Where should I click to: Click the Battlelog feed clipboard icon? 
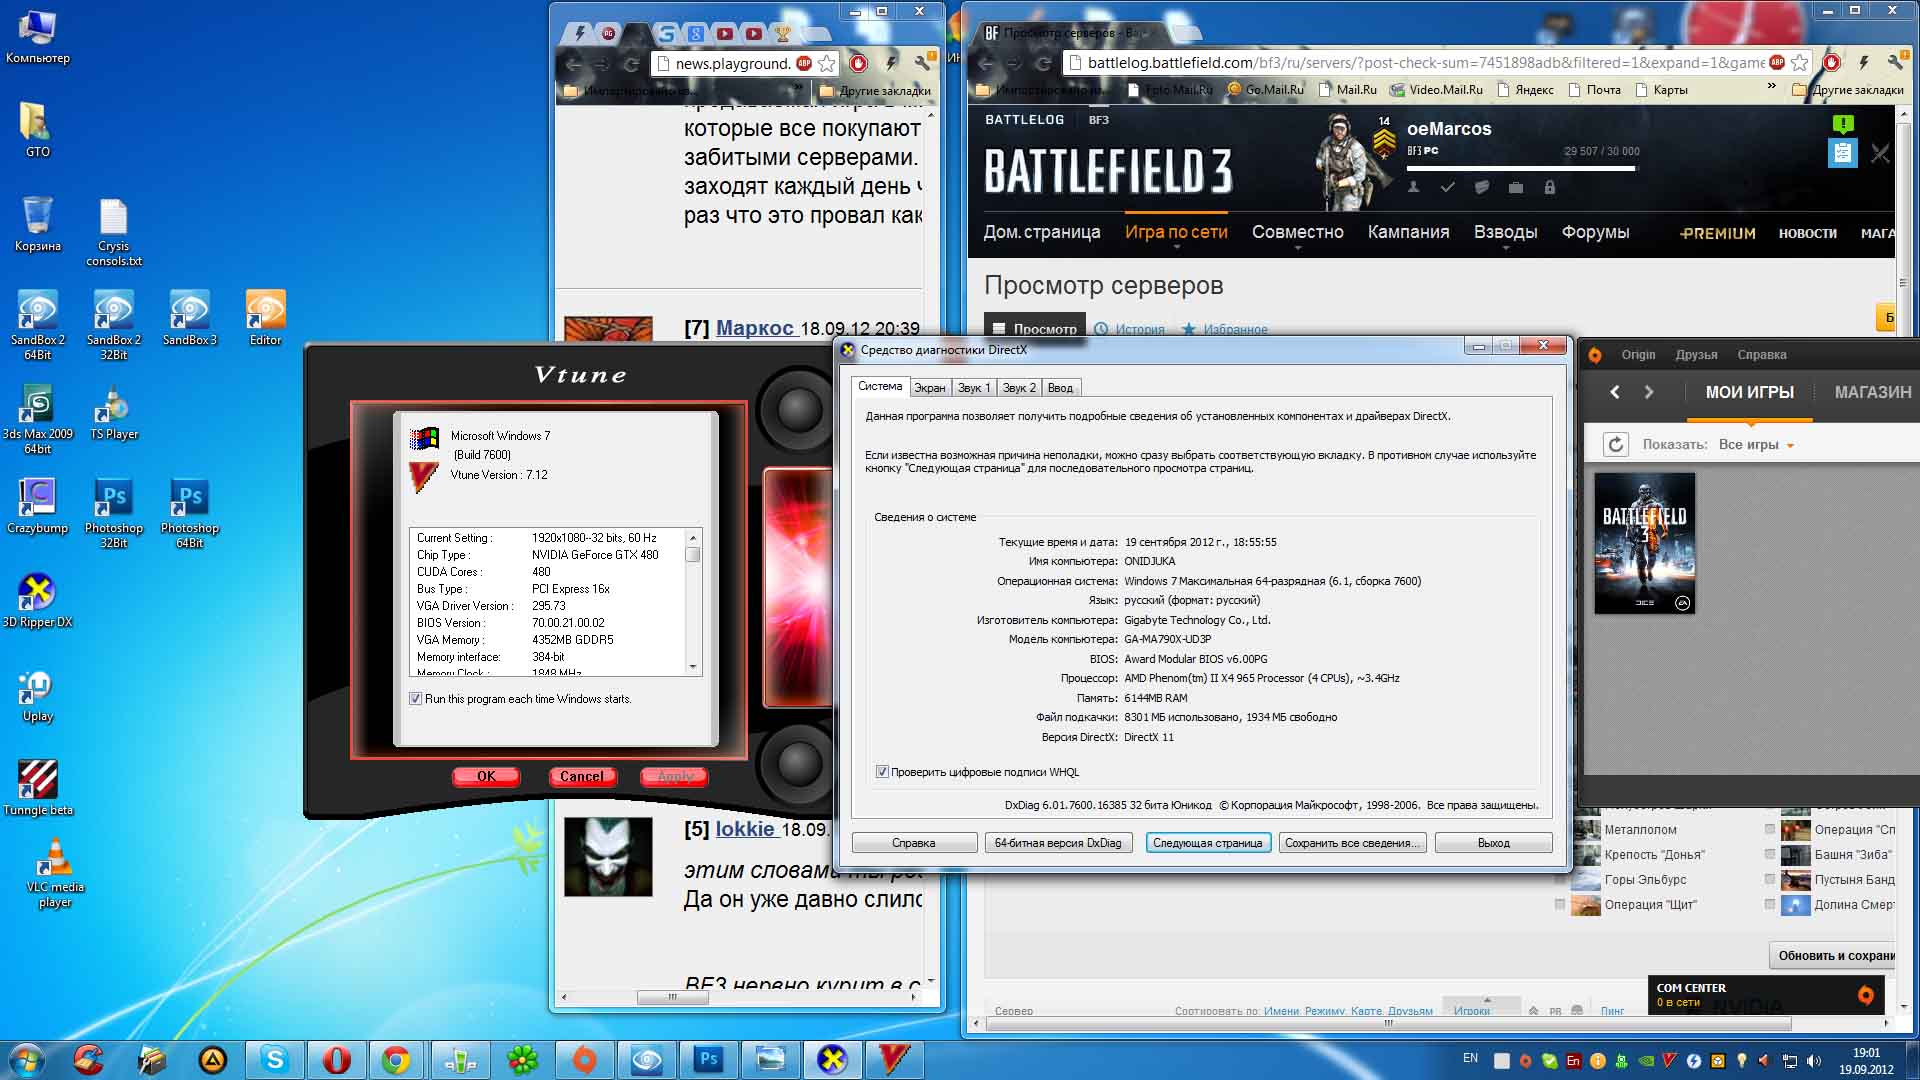[x=1843, y=153]
